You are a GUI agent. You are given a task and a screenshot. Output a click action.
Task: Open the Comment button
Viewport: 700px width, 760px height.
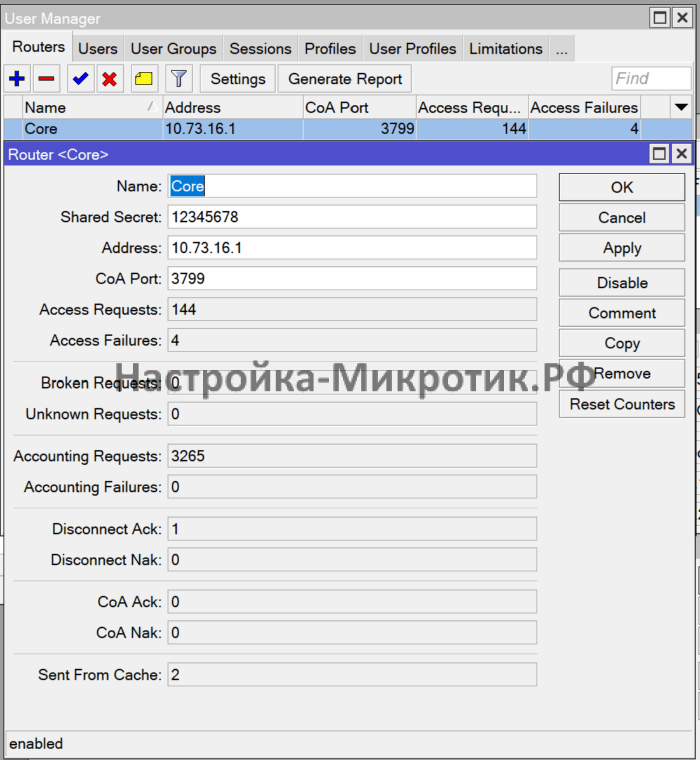(x=622, y=313)
